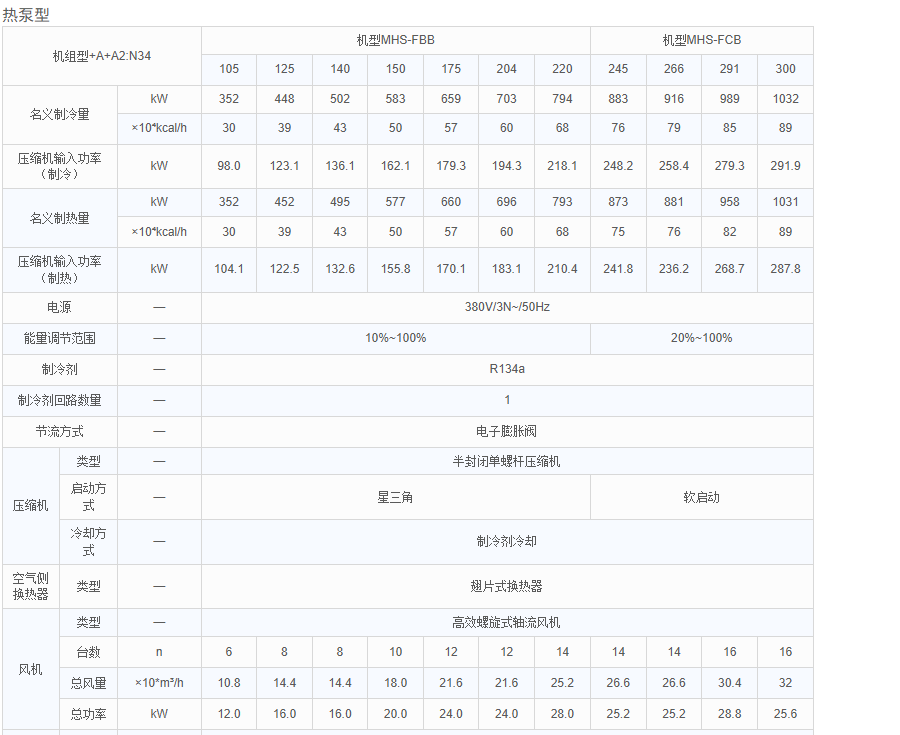
Task: Select the 压缩机 compressor row label
Action: click(31, 507)
